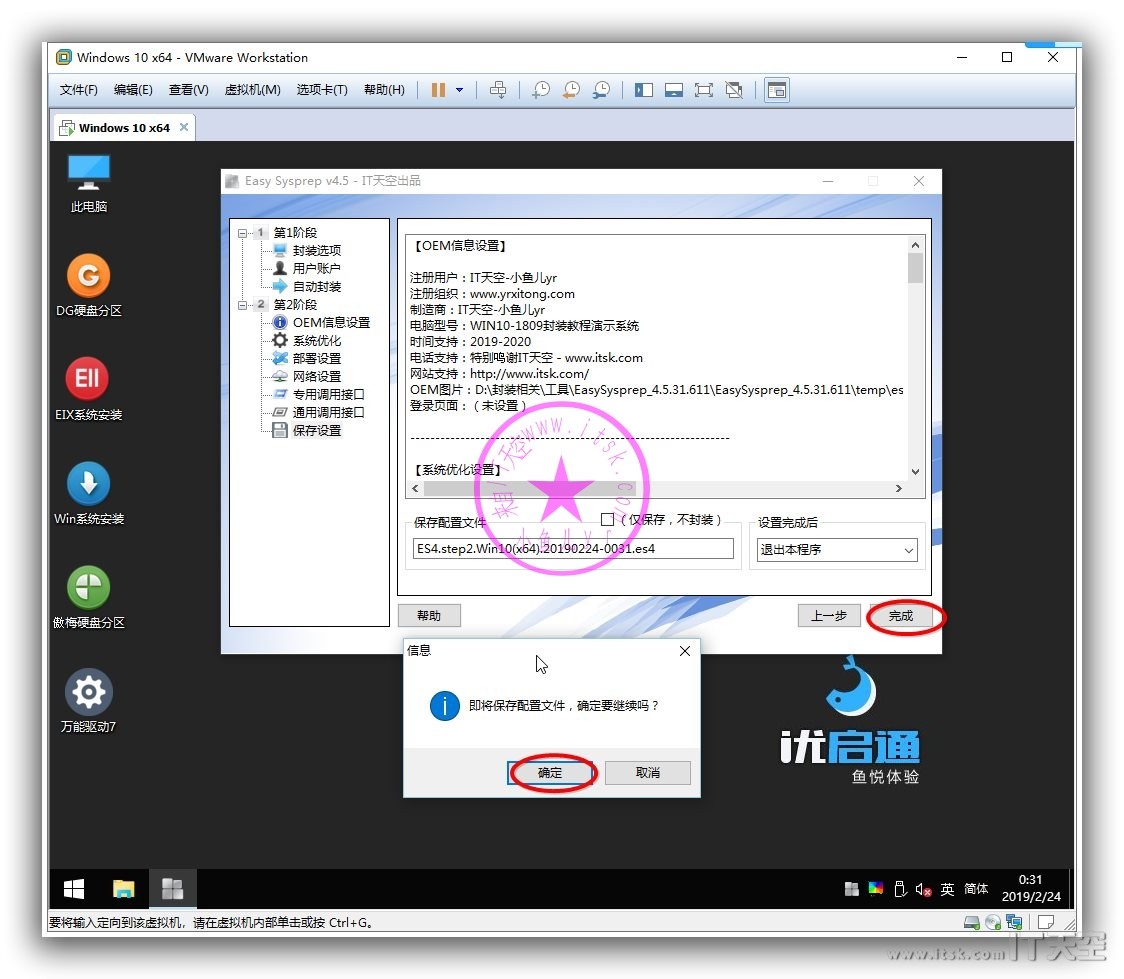Open the snapshot manager toolbar icon
Viewport: 1124px width, 979px height.
tap(601, 90)
